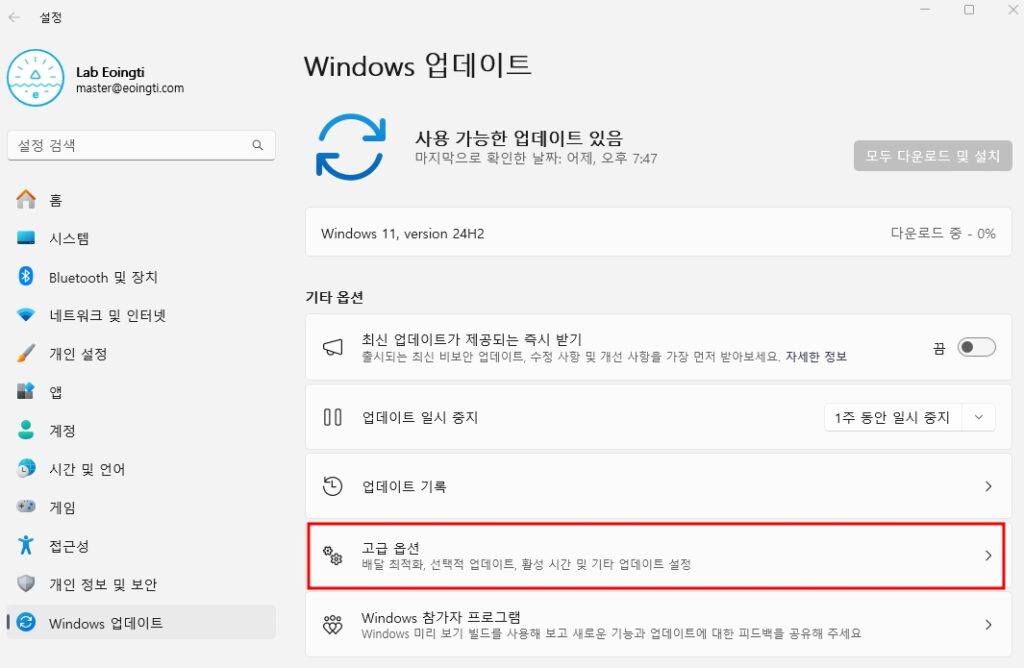
Task: Click the large update sync arrows icon
Action: [x=351, y=147]
